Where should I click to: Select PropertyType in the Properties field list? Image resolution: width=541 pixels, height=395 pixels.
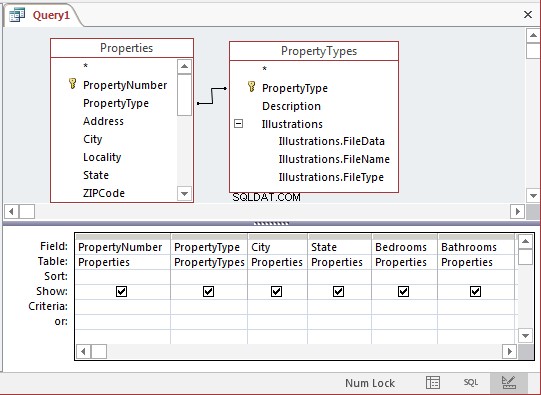[x=116, y=103]
